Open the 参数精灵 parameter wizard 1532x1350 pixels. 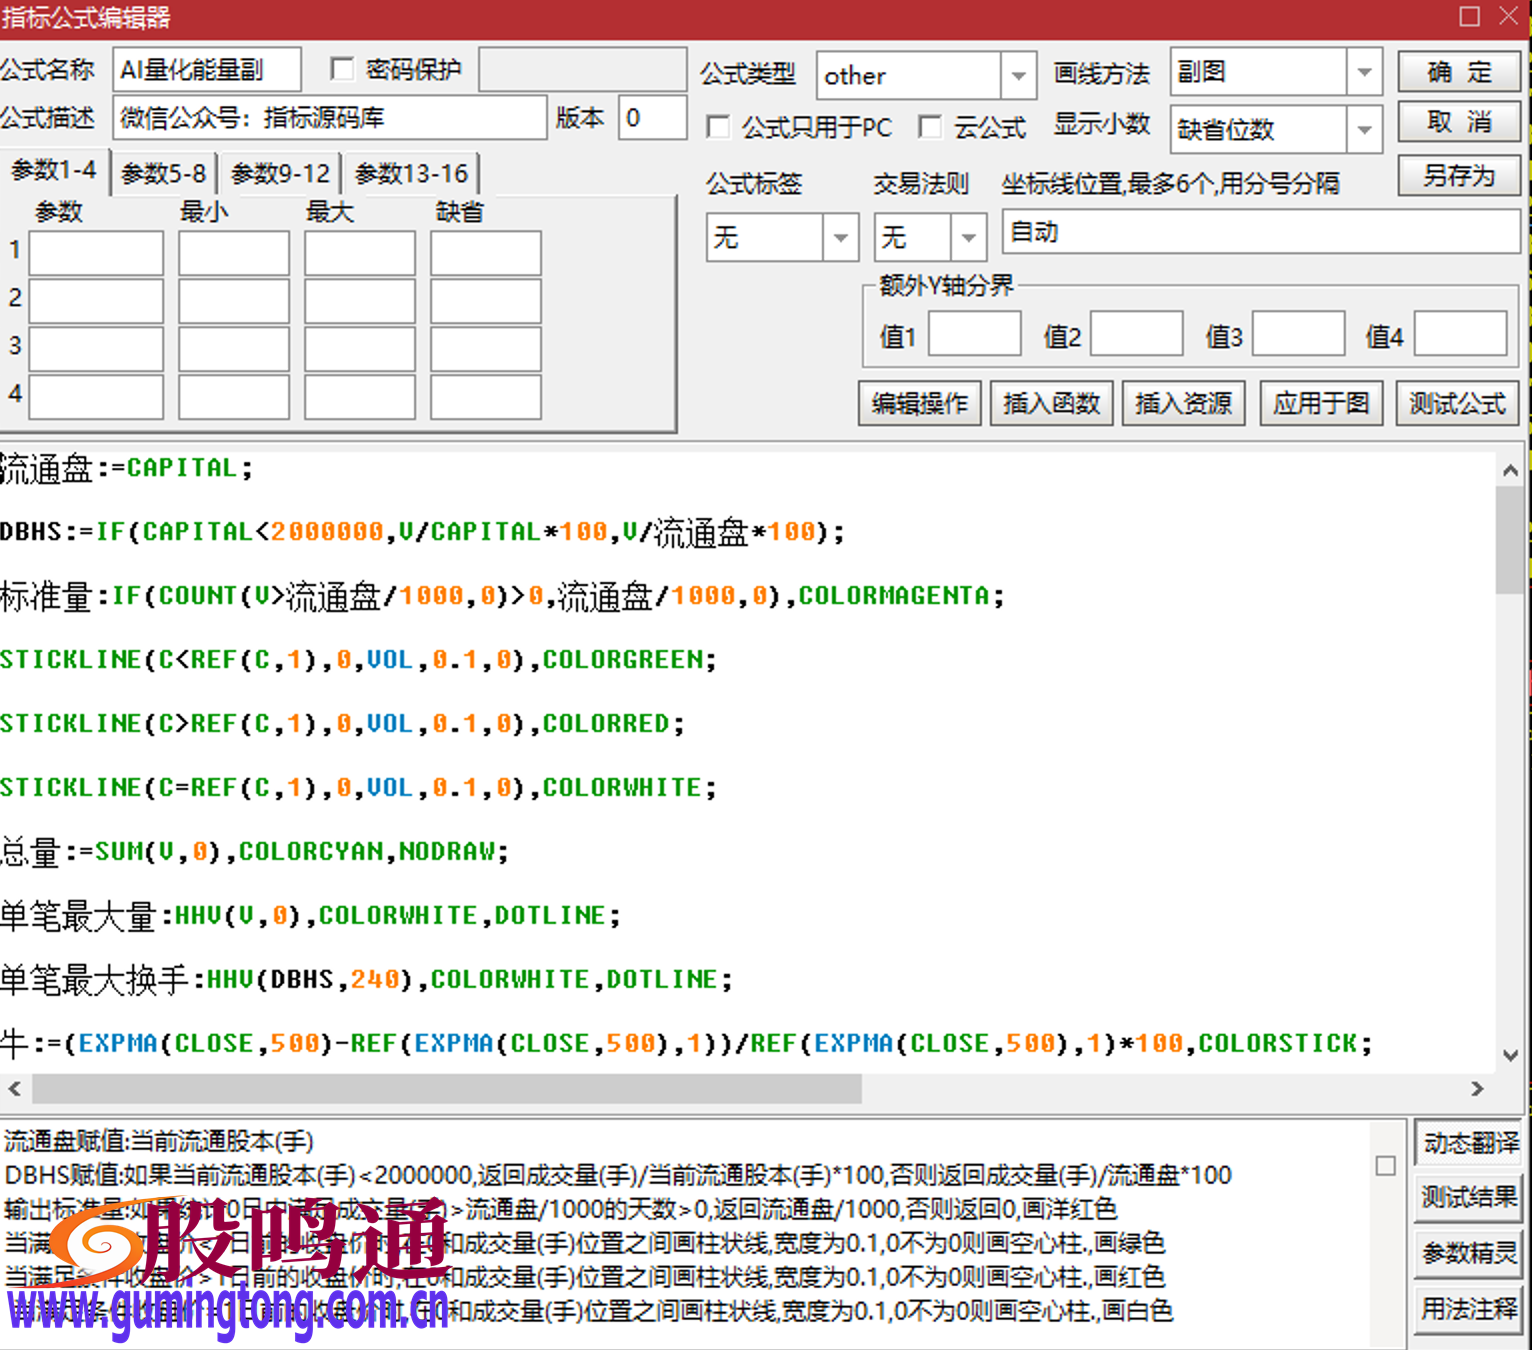[1468, 1251]
